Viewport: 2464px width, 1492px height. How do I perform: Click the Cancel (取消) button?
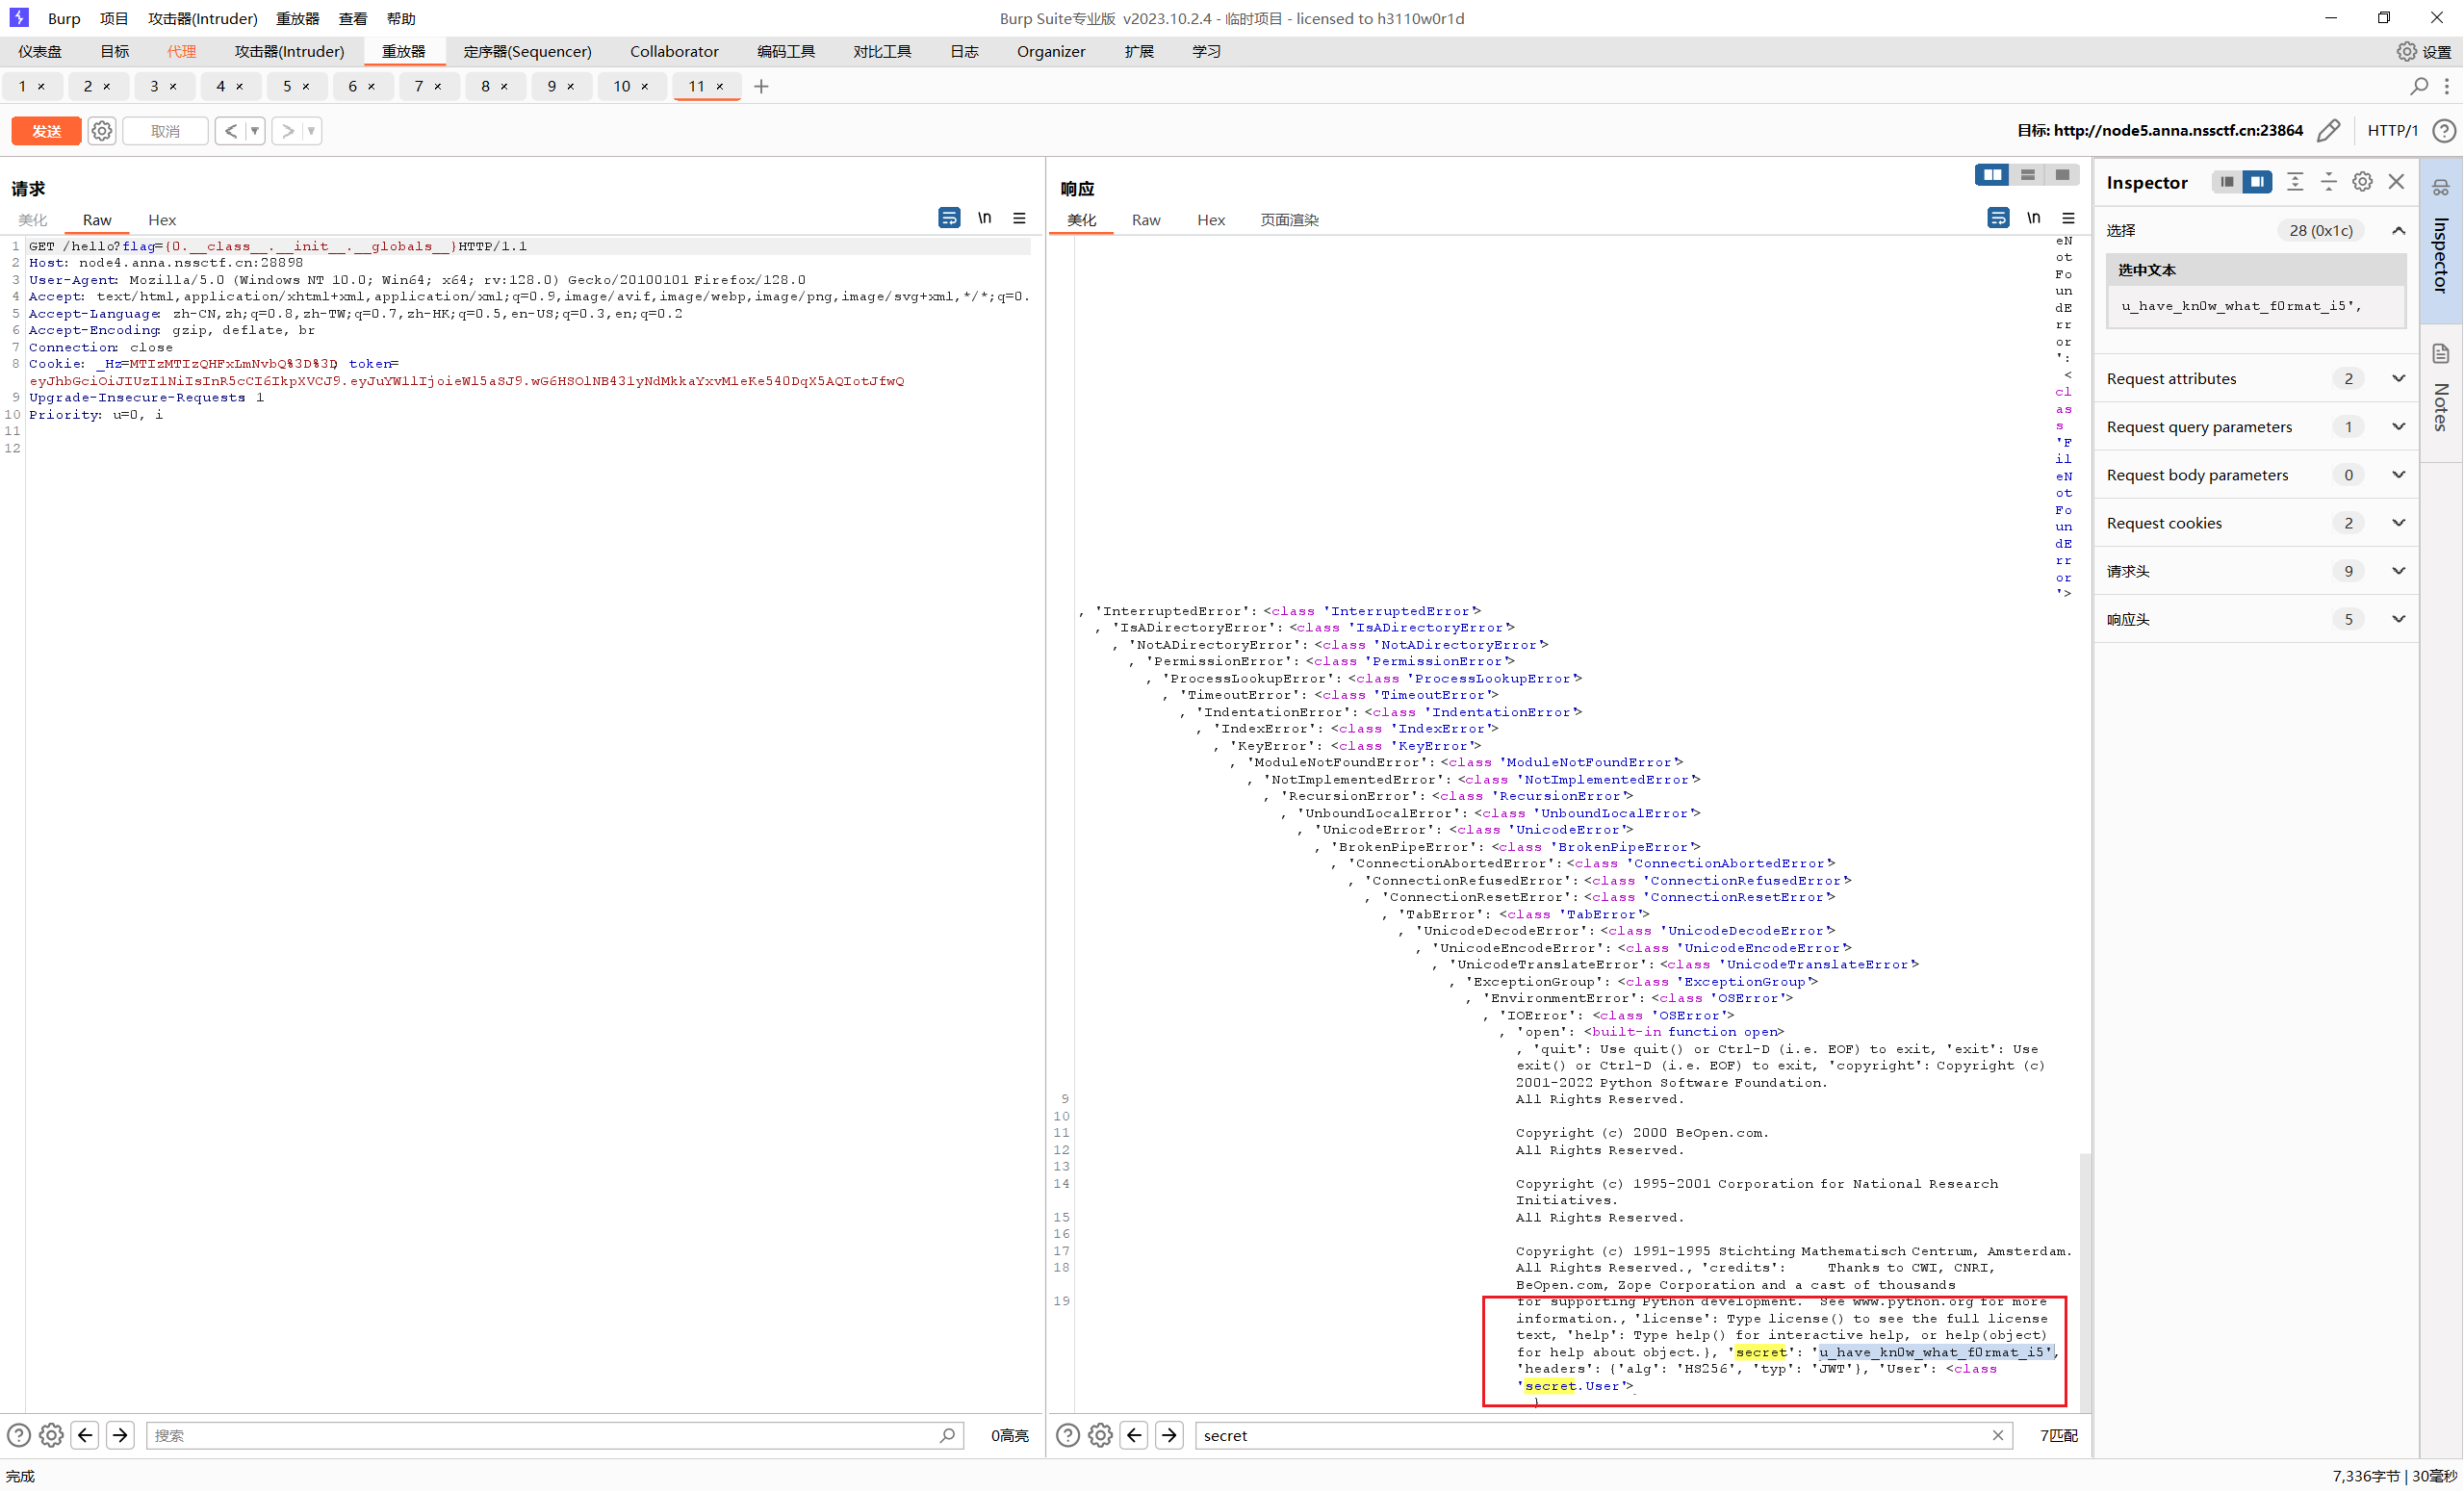pos(165,131)
